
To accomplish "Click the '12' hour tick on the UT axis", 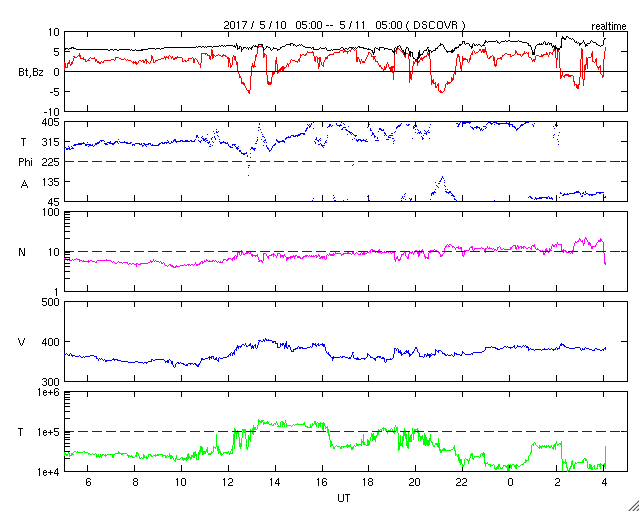I will point(228,482).
